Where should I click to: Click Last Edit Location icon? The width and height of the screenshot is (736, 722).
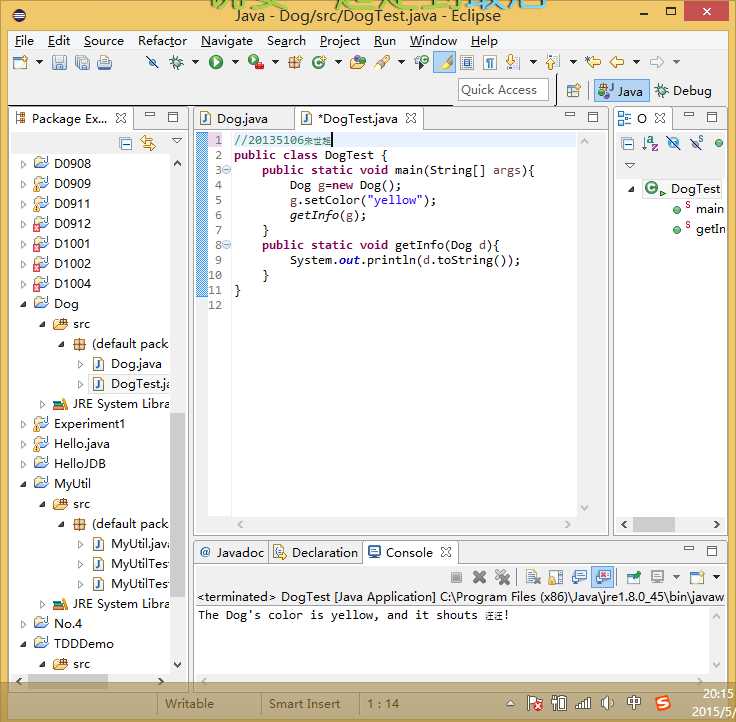pyautogui.click(x=593, y=62)
